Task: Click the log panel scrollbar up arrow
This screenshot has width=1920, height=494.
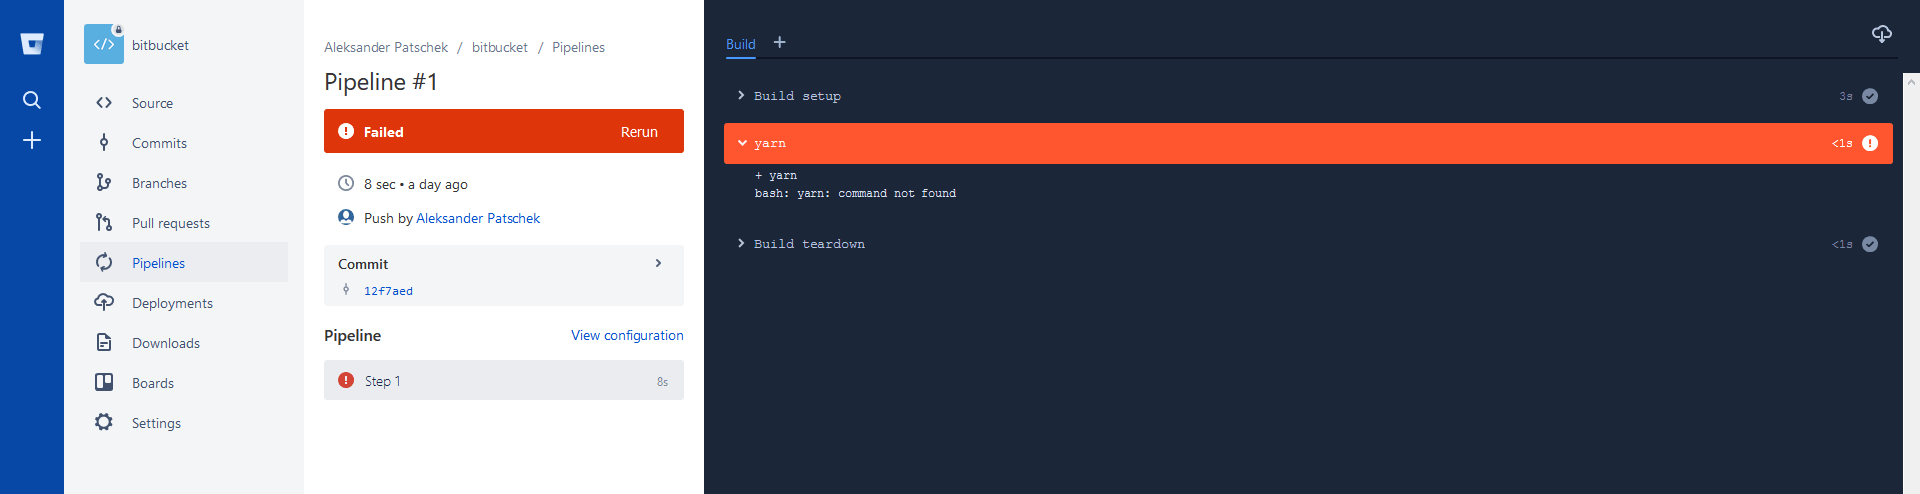Action: click(1911, 80)
